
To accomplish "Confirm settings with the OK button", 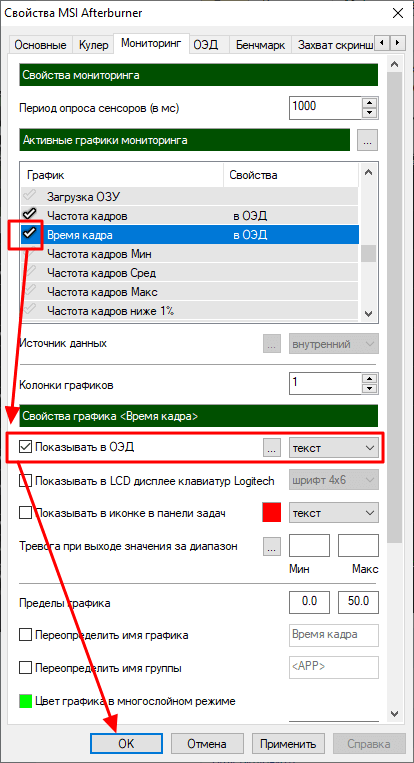I will [126, 744].
